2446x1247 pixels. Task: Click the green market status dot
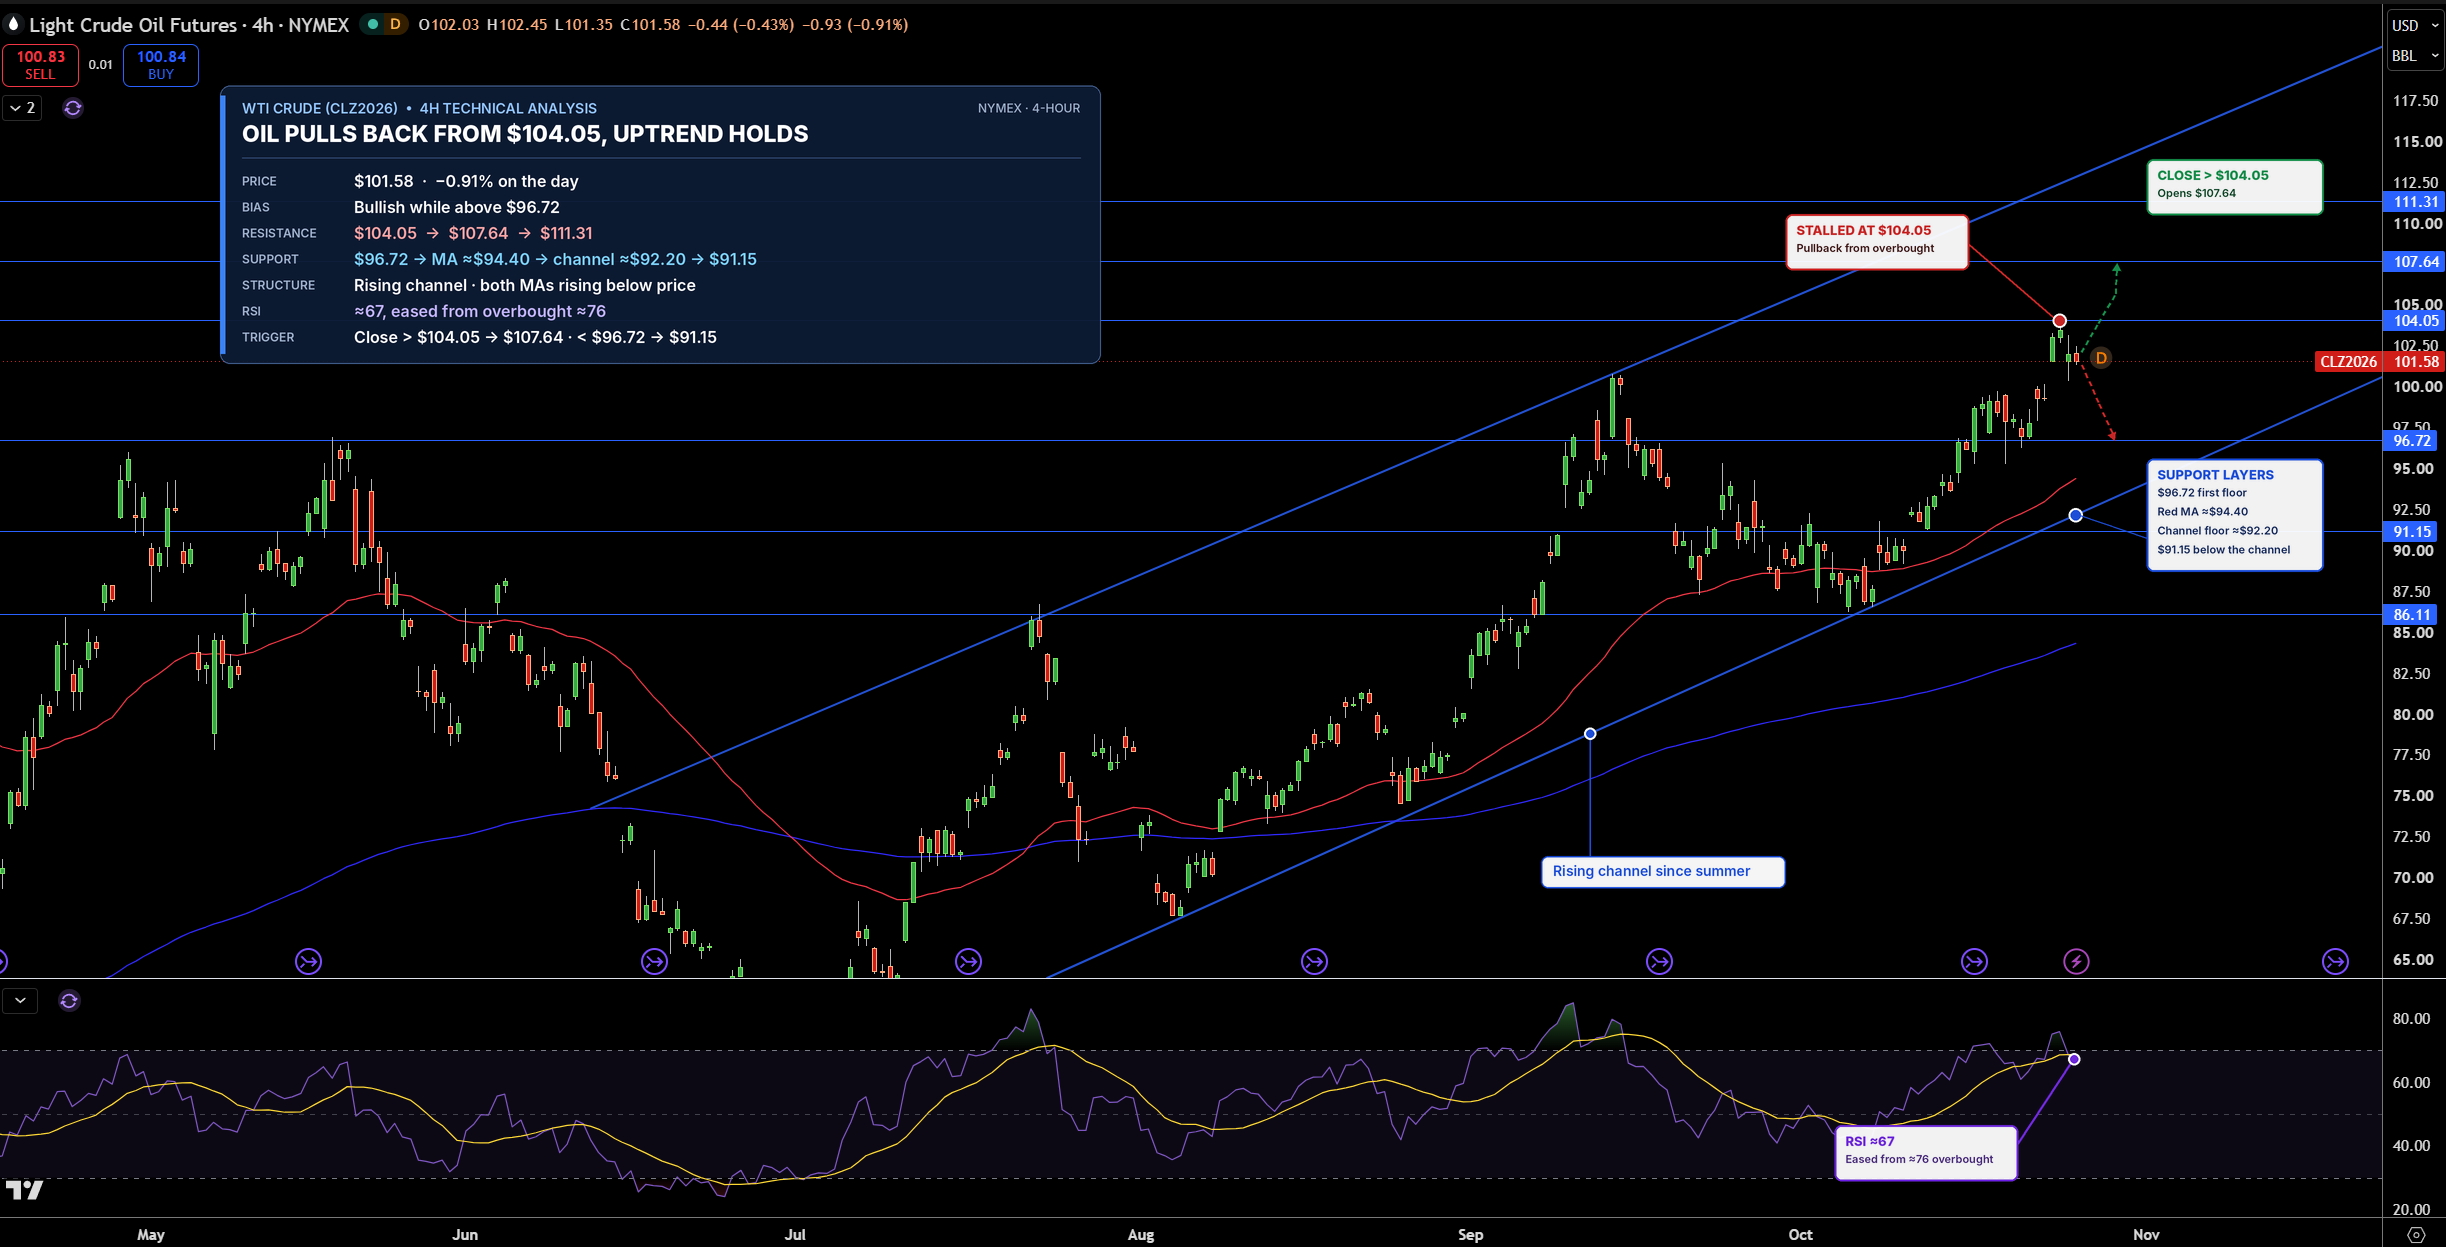372,24
